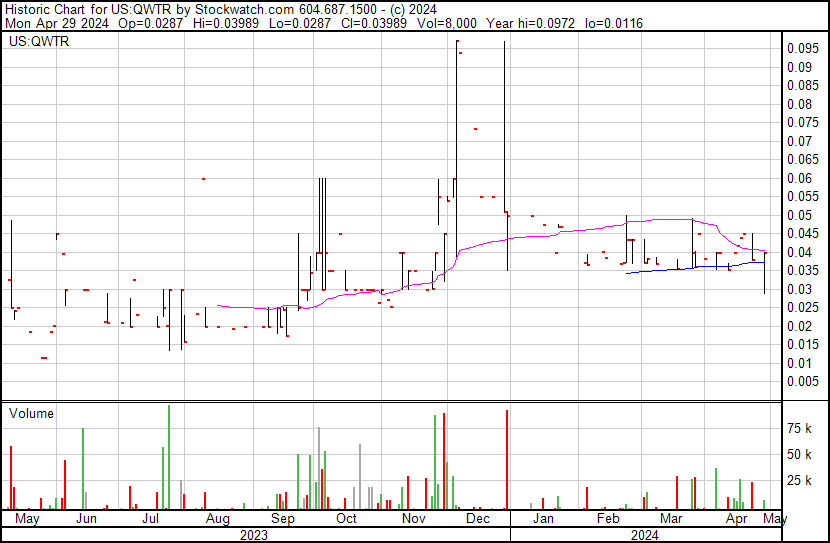This screenshot has height=543, width=830.
Task: Click the Jul month label
Action: (150, 519)
